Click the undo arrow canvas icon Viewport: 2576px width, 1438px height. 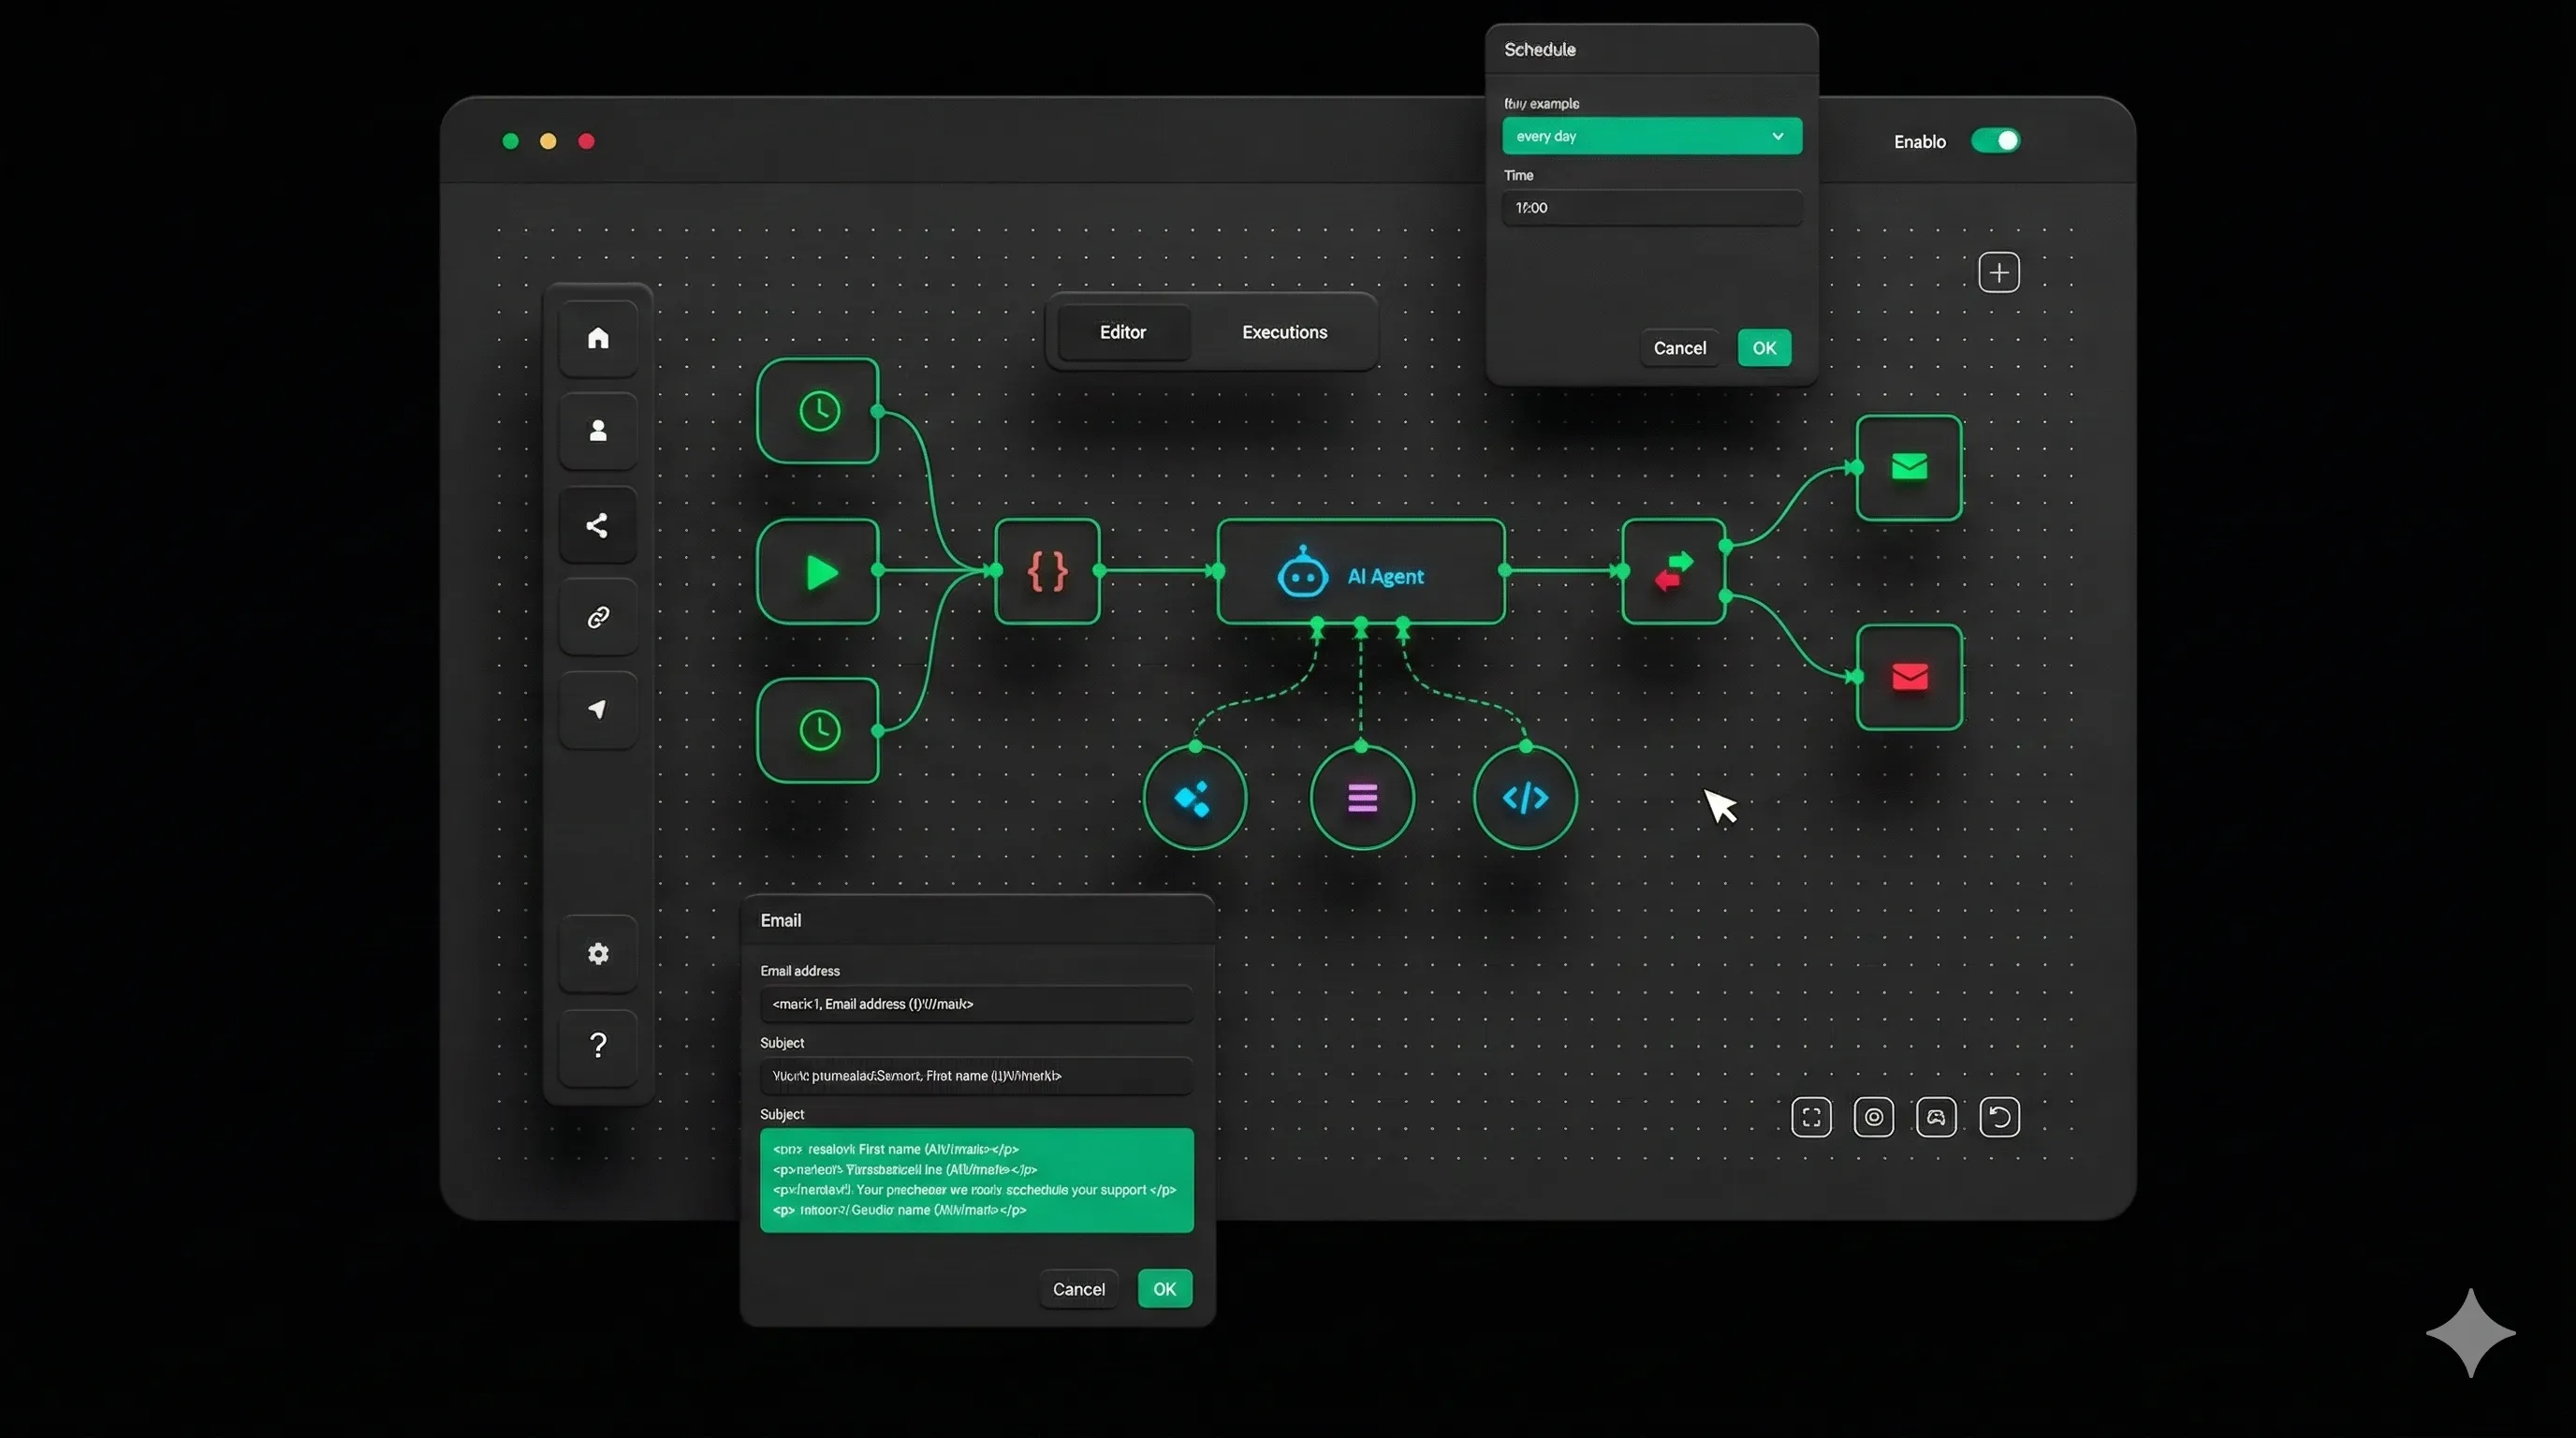point(1999,1117)
